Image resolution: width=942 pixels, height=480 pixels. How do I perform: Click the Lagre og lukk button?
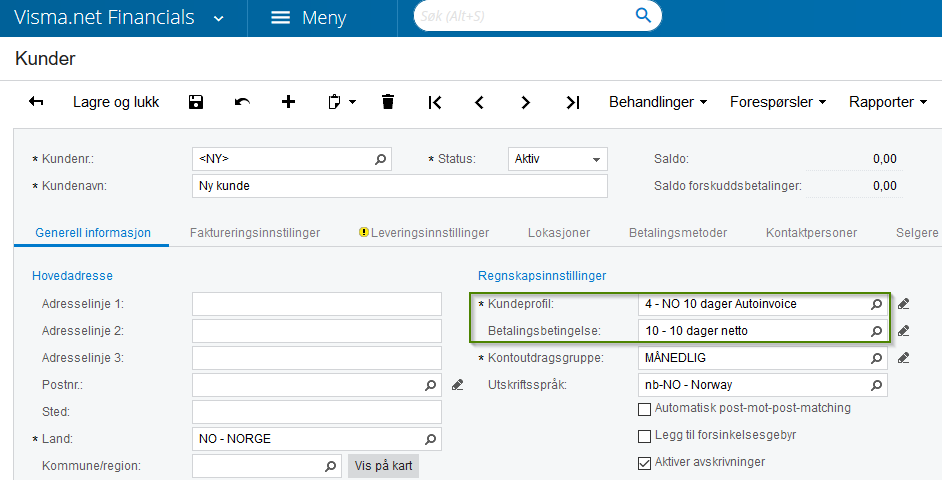pyautogui.click(x=116, y=102)
